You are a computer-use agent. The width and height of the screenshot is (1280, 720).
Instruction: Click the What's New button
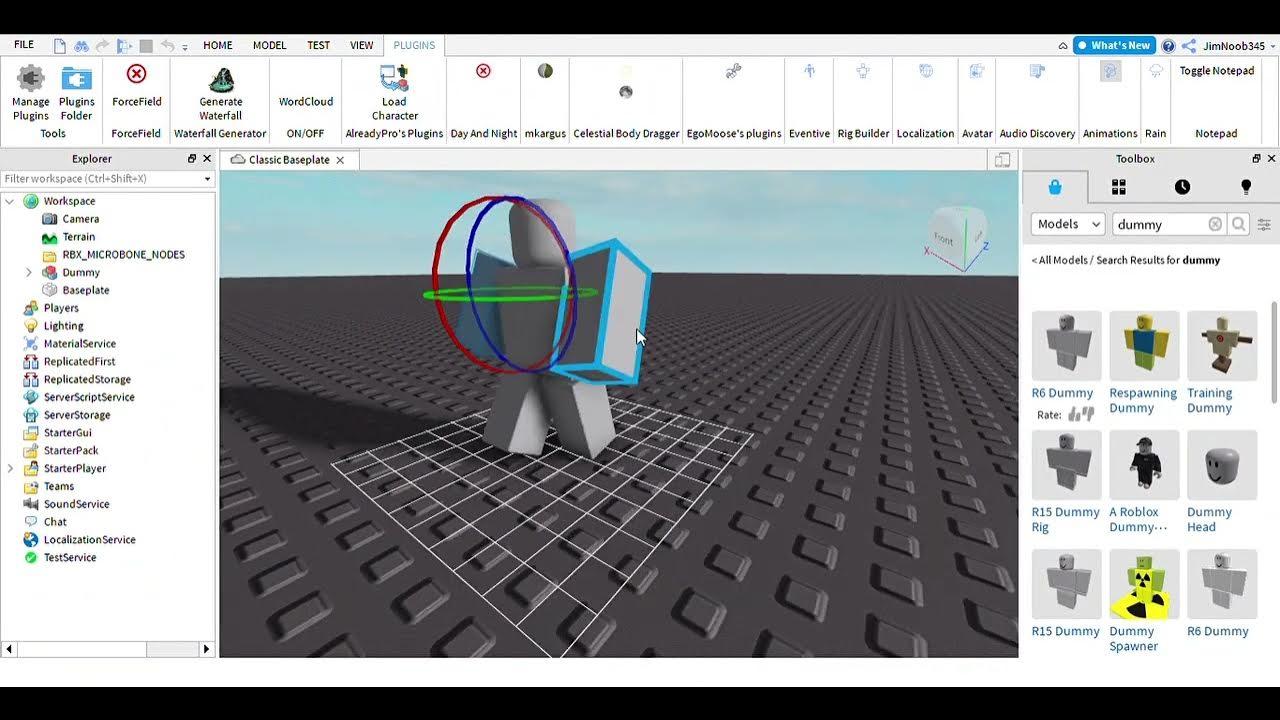tap(1114, 45)
